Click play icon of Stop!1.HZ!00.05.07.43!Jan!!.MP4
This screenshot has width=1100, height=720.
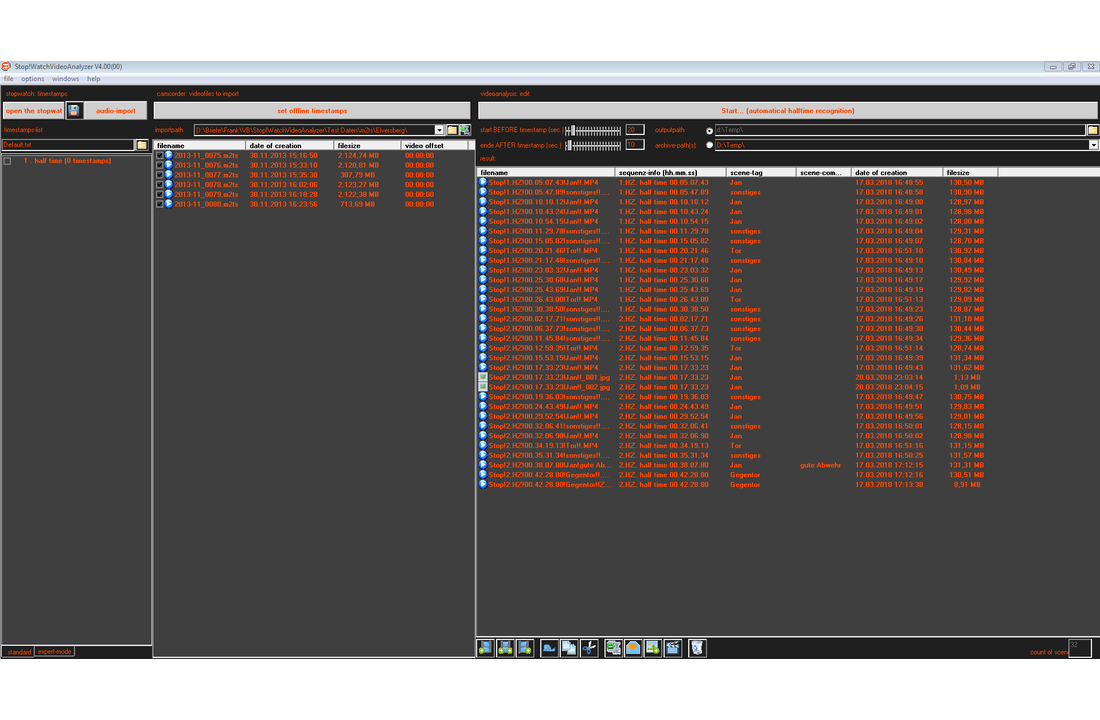483,182
